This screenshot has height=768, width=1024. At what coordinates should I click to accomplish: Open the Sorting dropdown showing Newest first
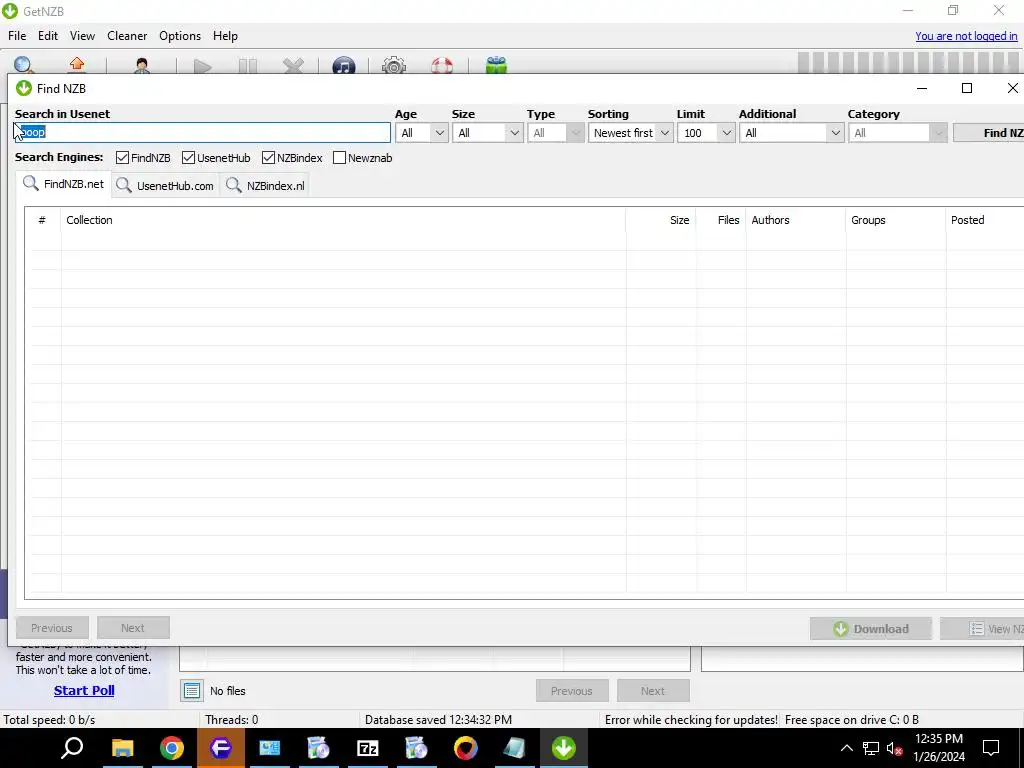coord(630,133)
